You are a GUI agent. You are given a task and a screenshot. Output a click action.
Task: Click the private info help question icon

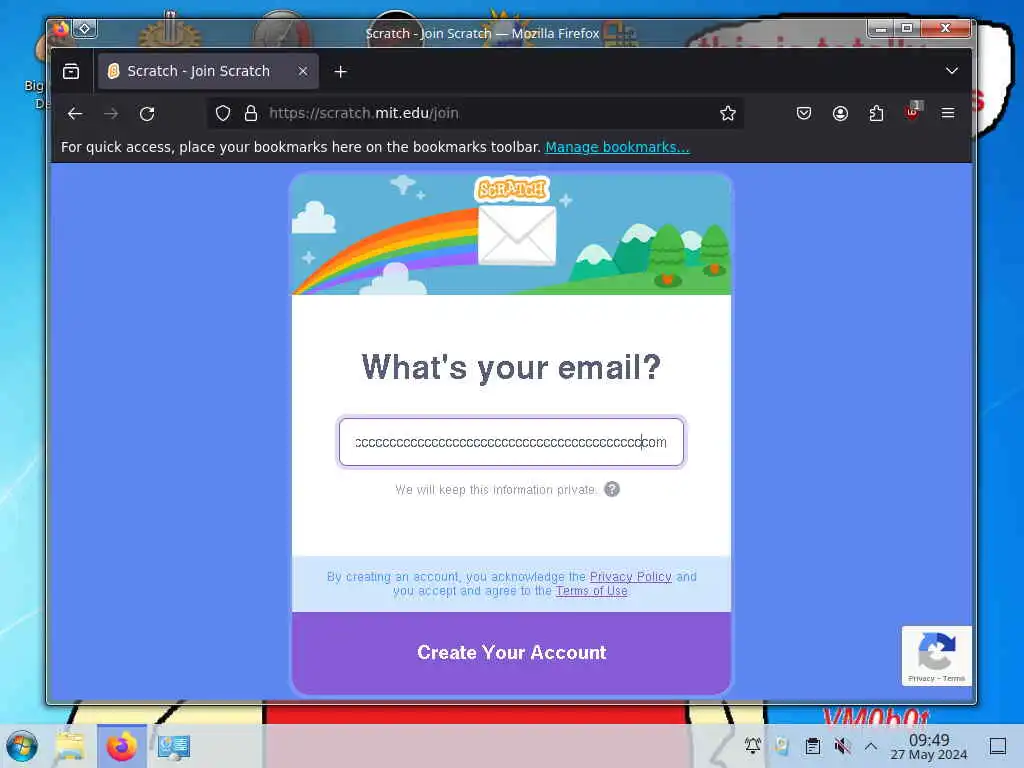(x=612, y=489)
